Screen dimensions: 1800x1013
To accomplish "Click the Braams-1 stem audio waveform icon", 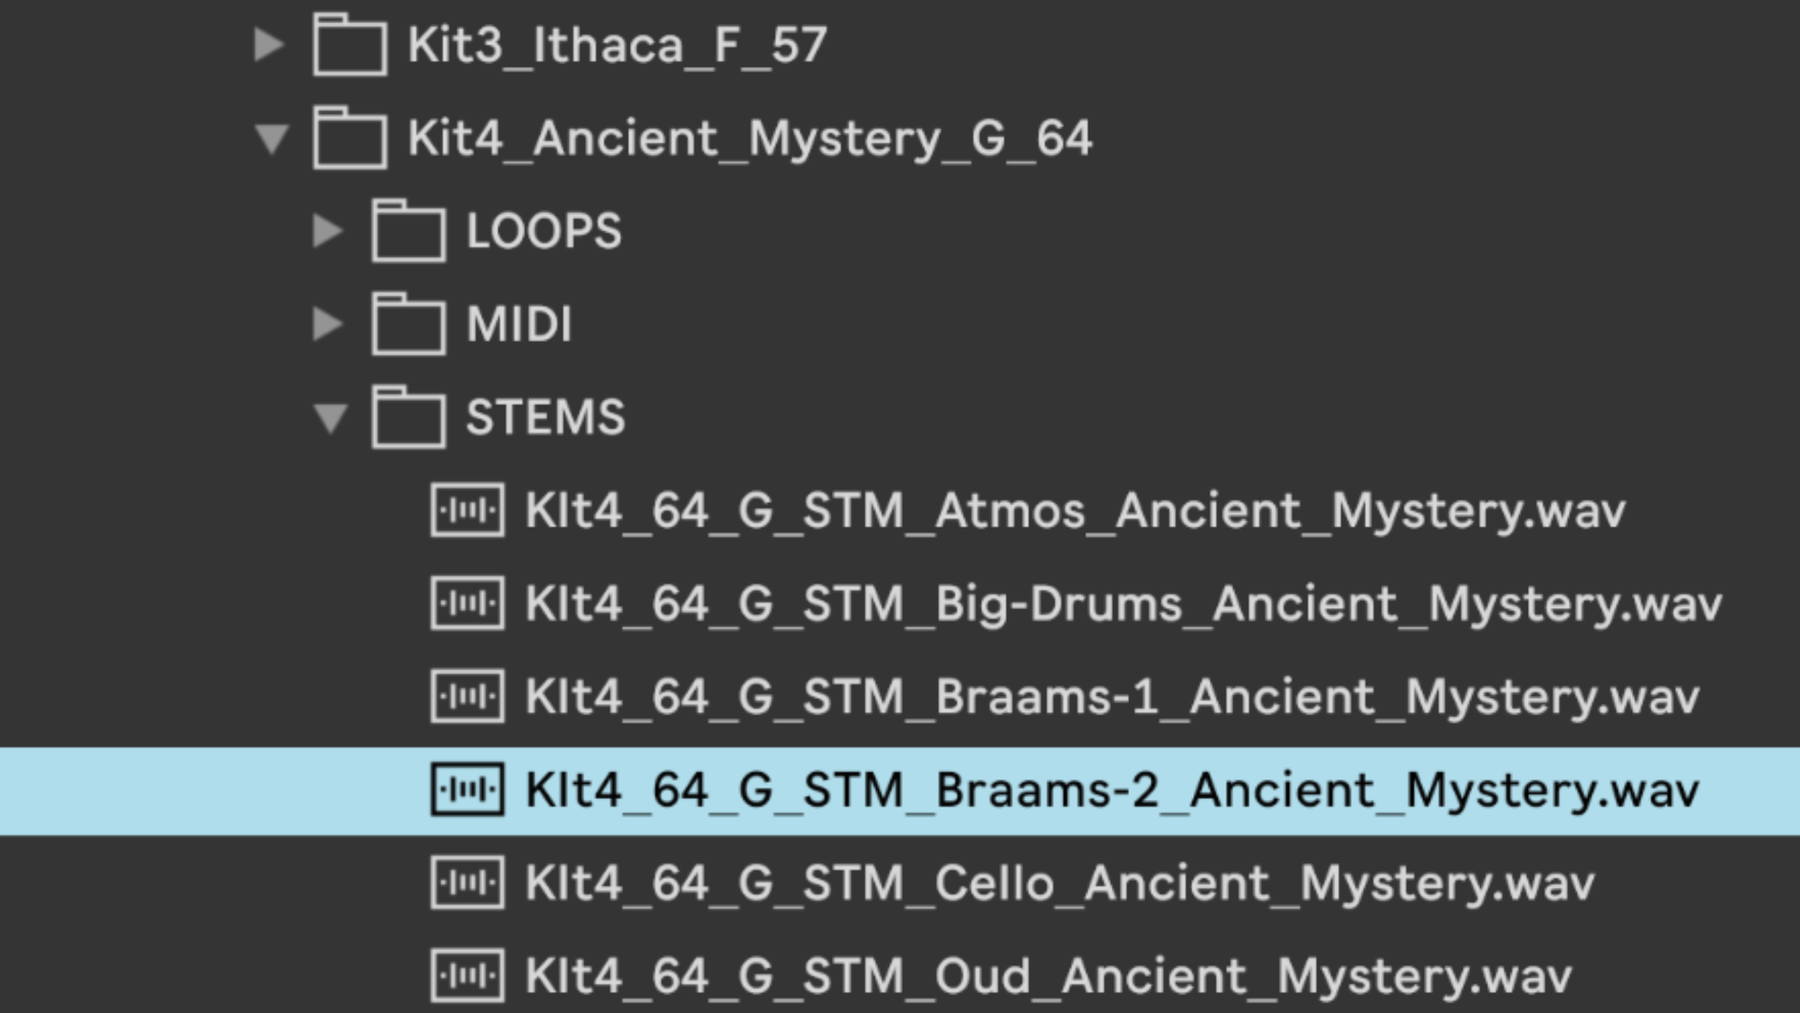I will pyautogui.click(x=467, y=696).
